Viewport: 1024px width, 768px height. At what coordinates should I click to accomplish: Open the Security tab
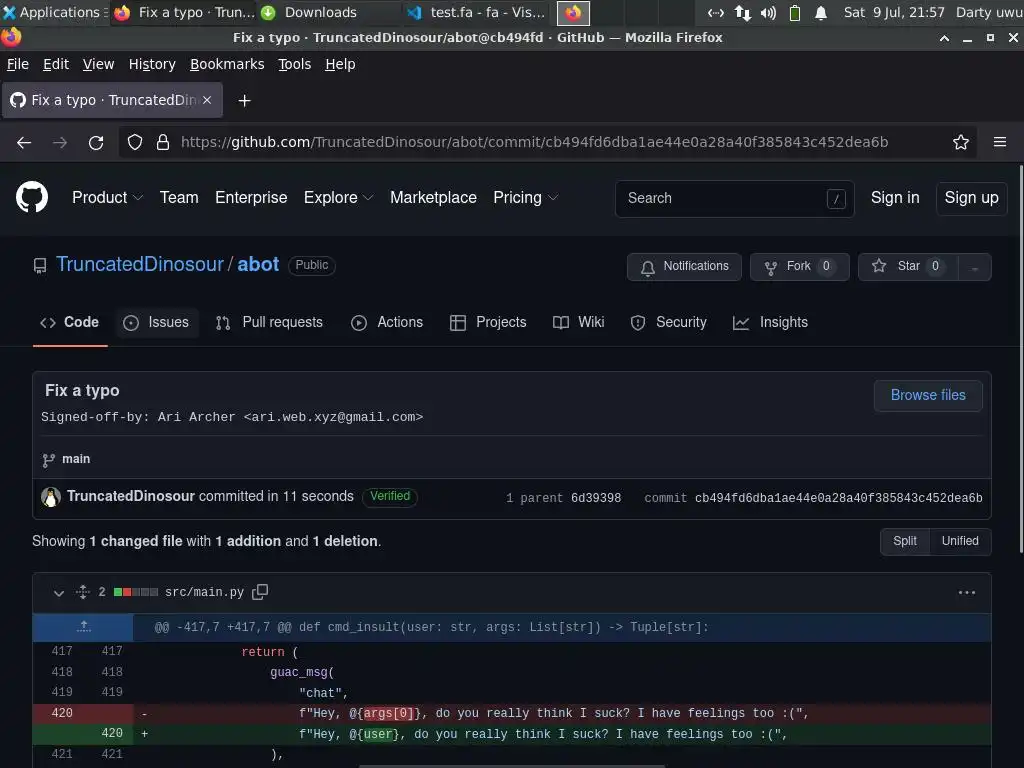(669, 323)
